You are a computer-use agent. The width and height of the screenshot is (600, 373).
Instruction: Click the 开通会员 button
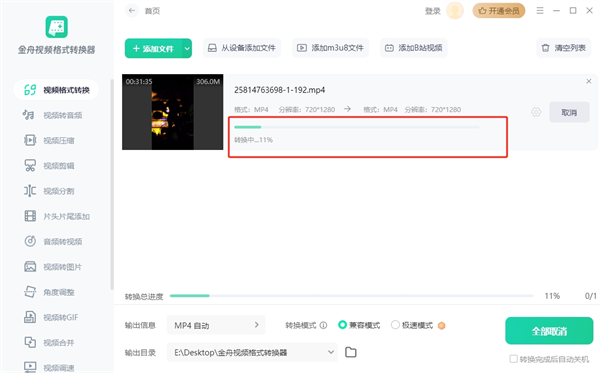click(499, 11)
